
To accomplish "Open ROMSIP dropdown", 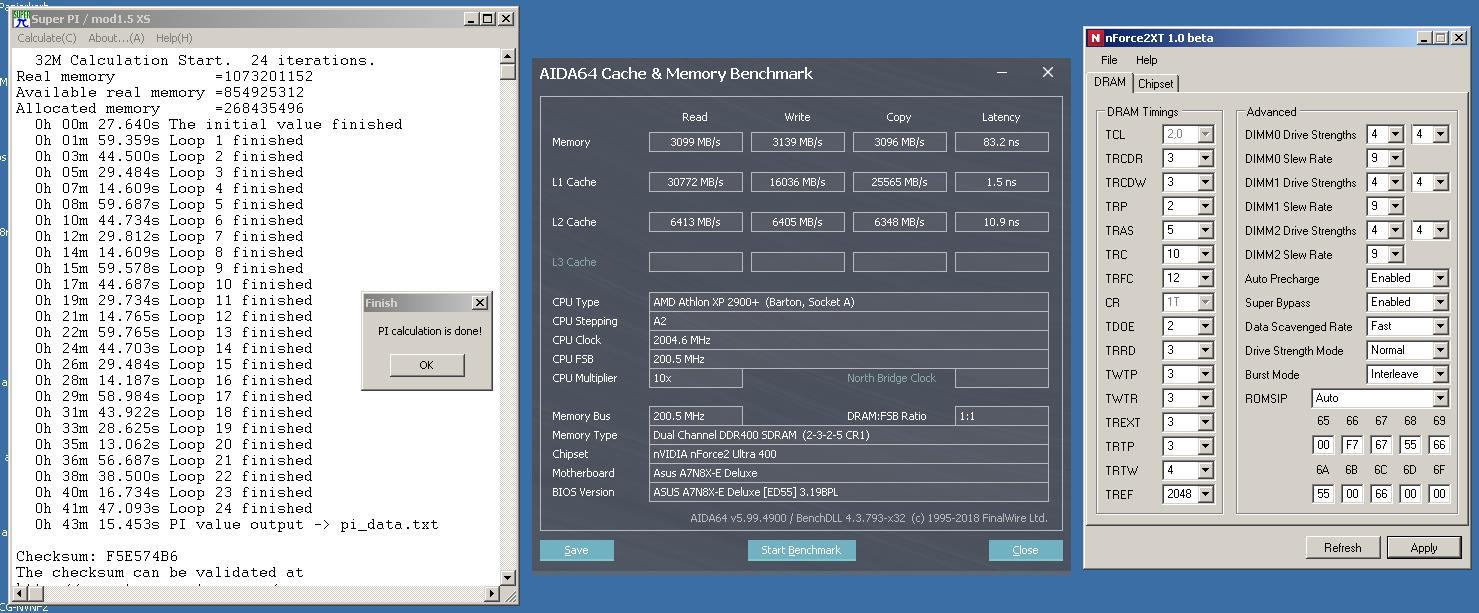I will pos(1440,398).
